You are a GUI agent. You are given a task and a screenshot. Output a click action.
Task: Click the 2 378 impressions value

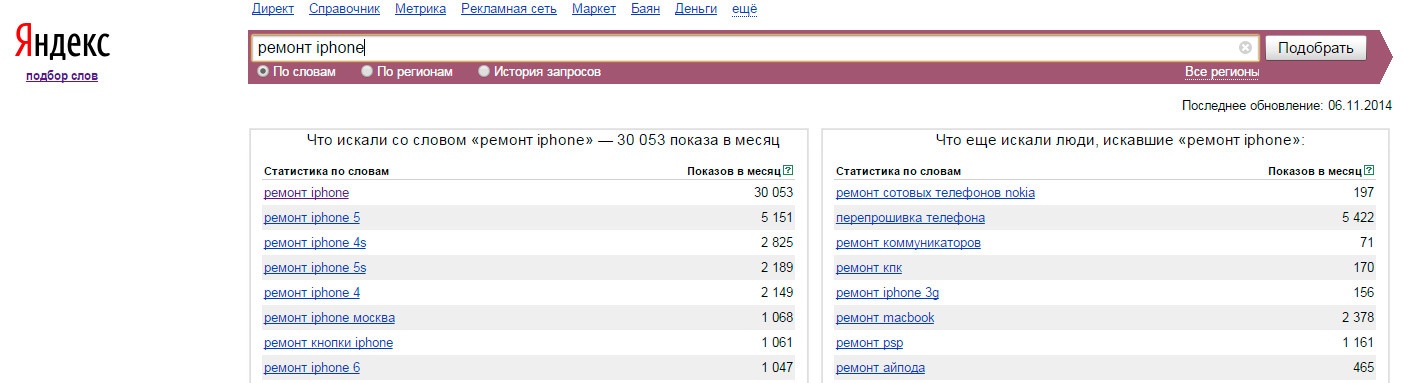(1358, 318)
